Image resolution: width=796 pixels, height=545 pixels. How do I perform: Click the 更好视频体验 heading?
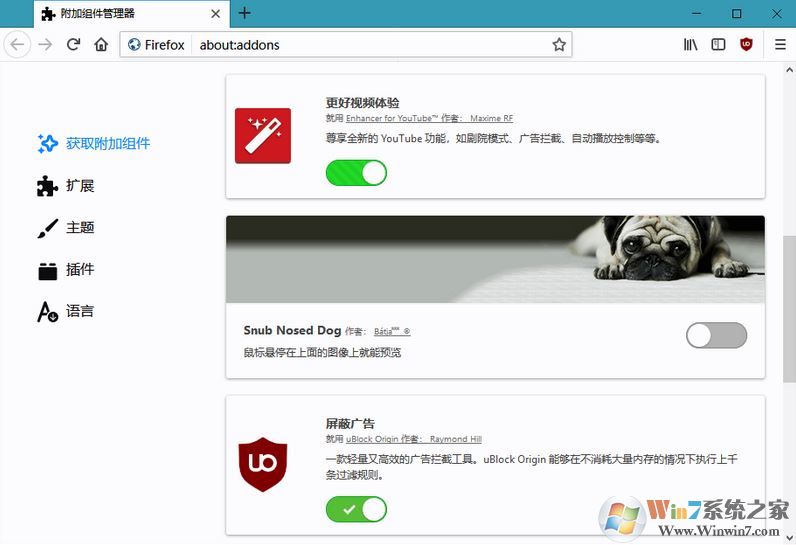(x=362, y=103)
